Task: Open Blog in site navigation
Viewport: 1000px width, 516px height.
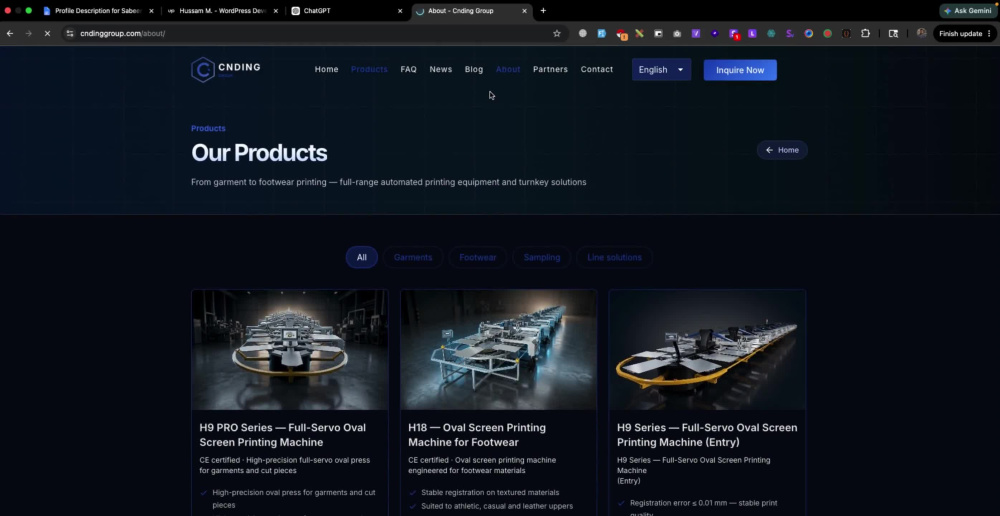Action: [x=474, y=70]
